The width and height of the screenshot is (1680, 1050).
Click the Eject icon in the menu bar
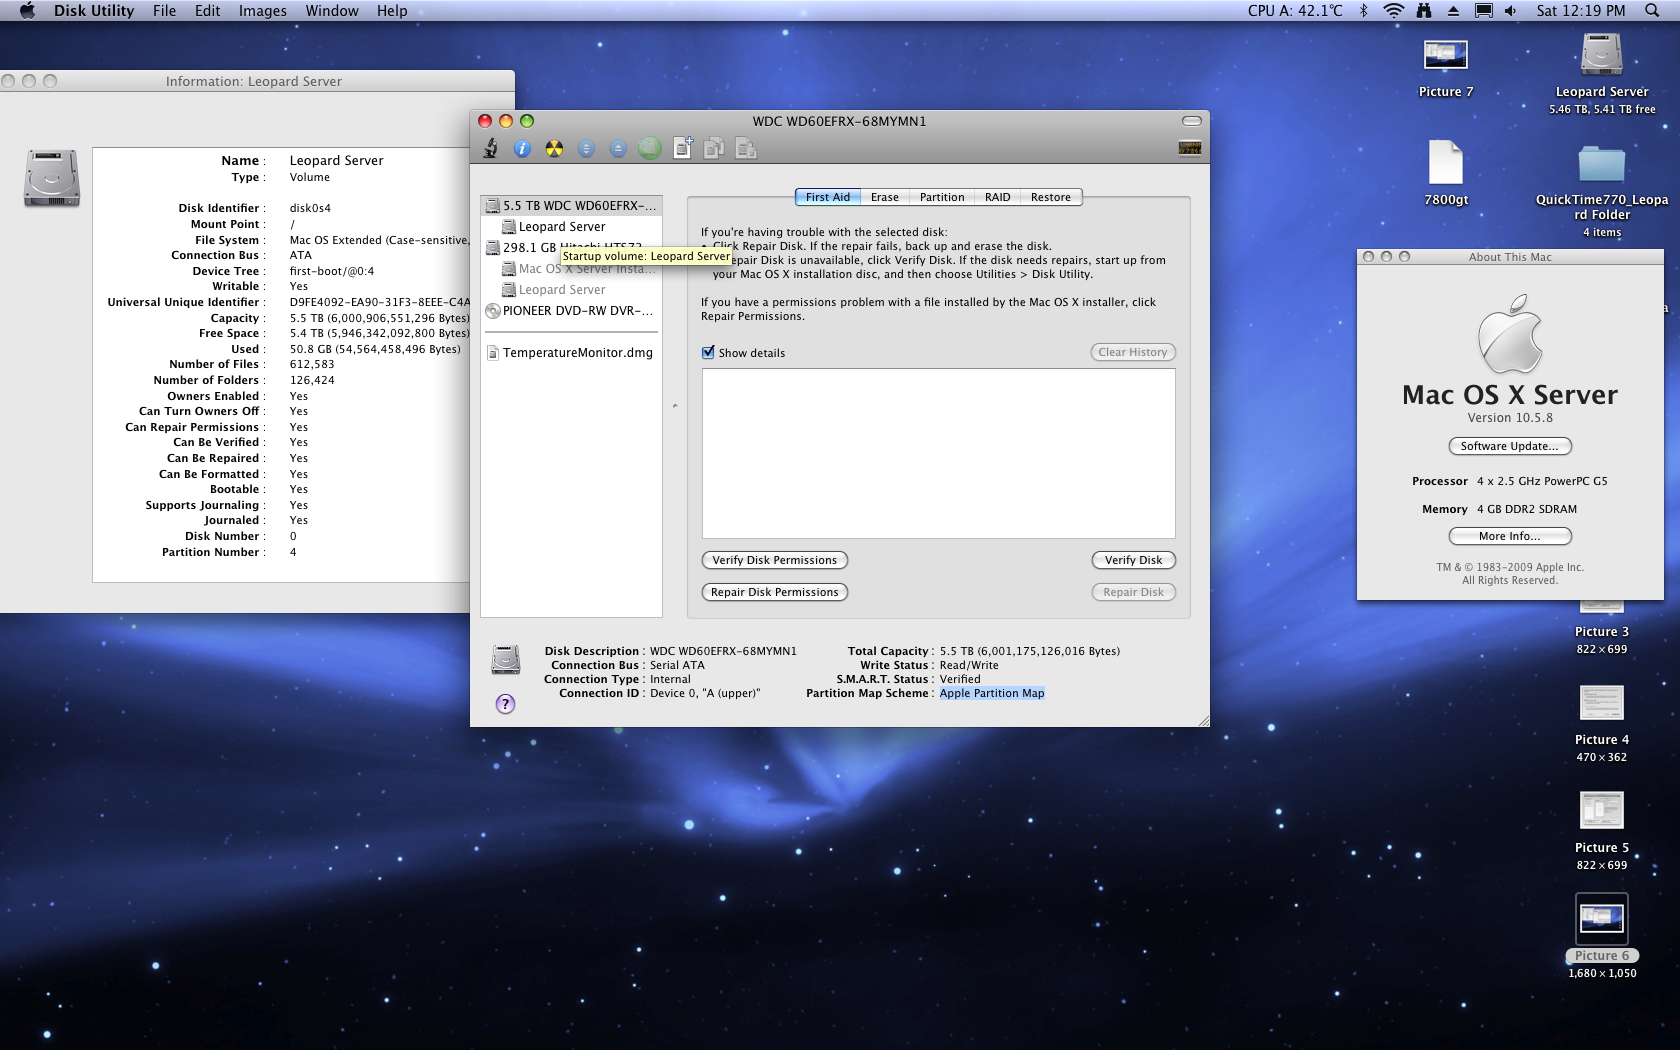[1453, 11]
